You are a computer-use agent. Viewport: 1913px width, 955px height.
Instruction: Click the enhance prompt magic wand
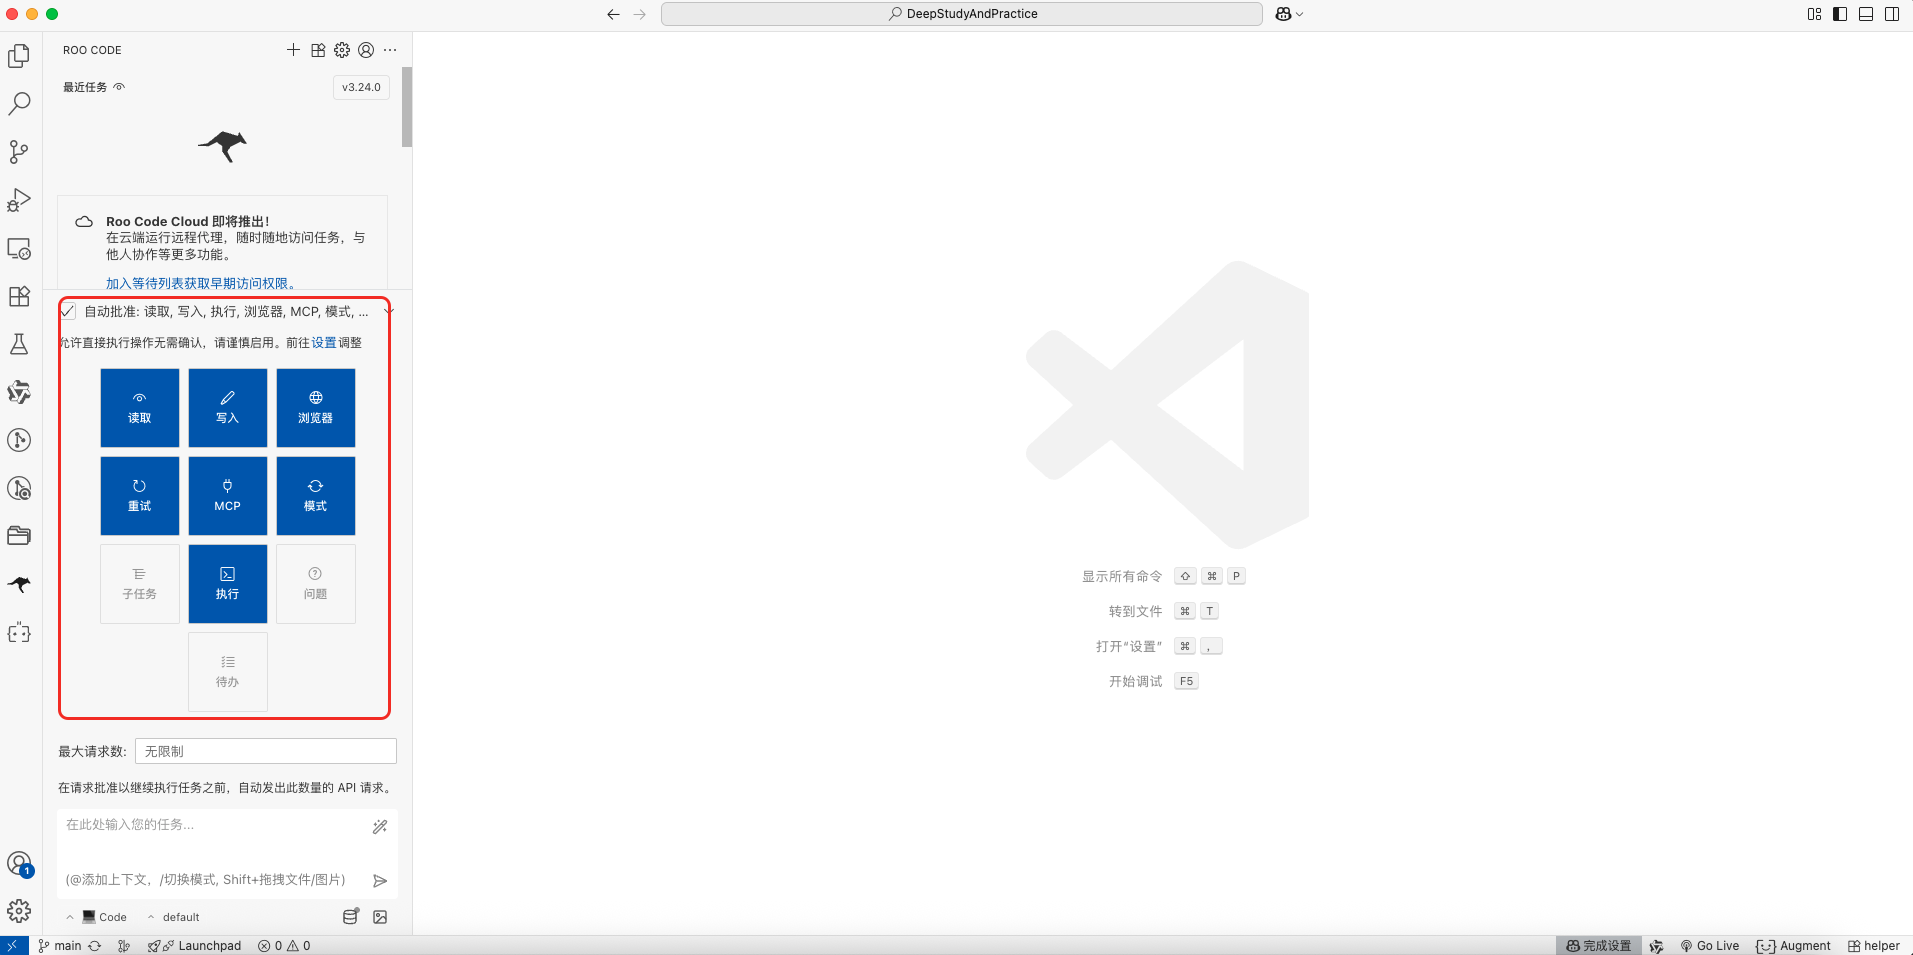pyautogui.click(x=380, y=827)
